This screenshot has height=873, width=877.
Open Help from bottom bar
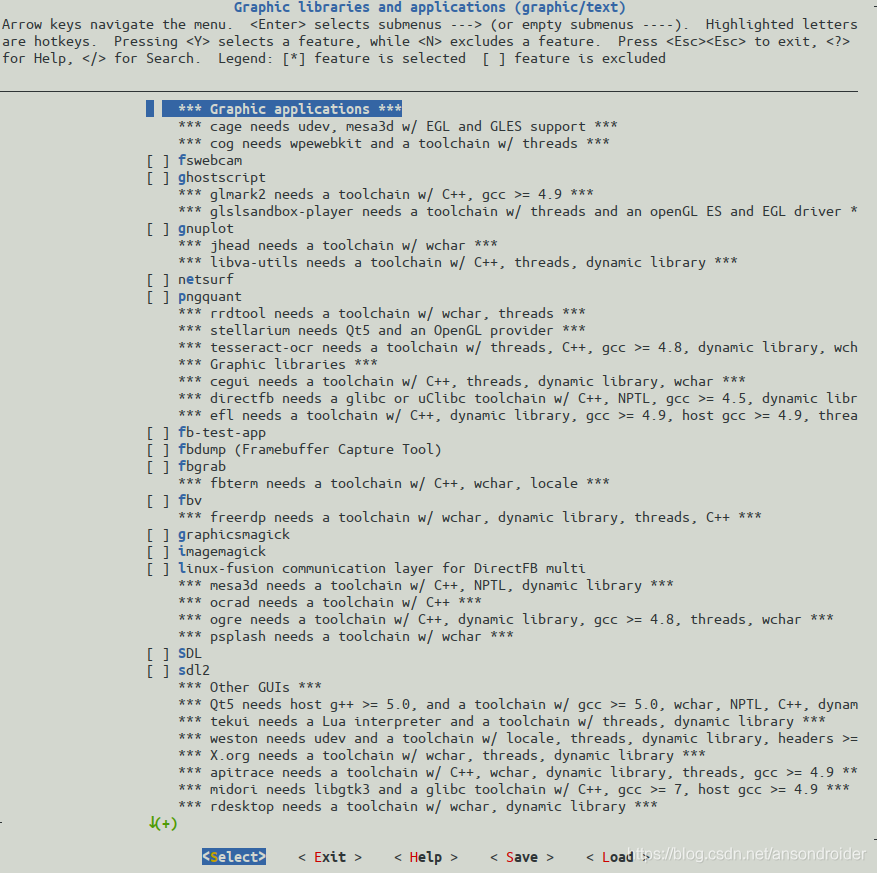pos(426,857)
